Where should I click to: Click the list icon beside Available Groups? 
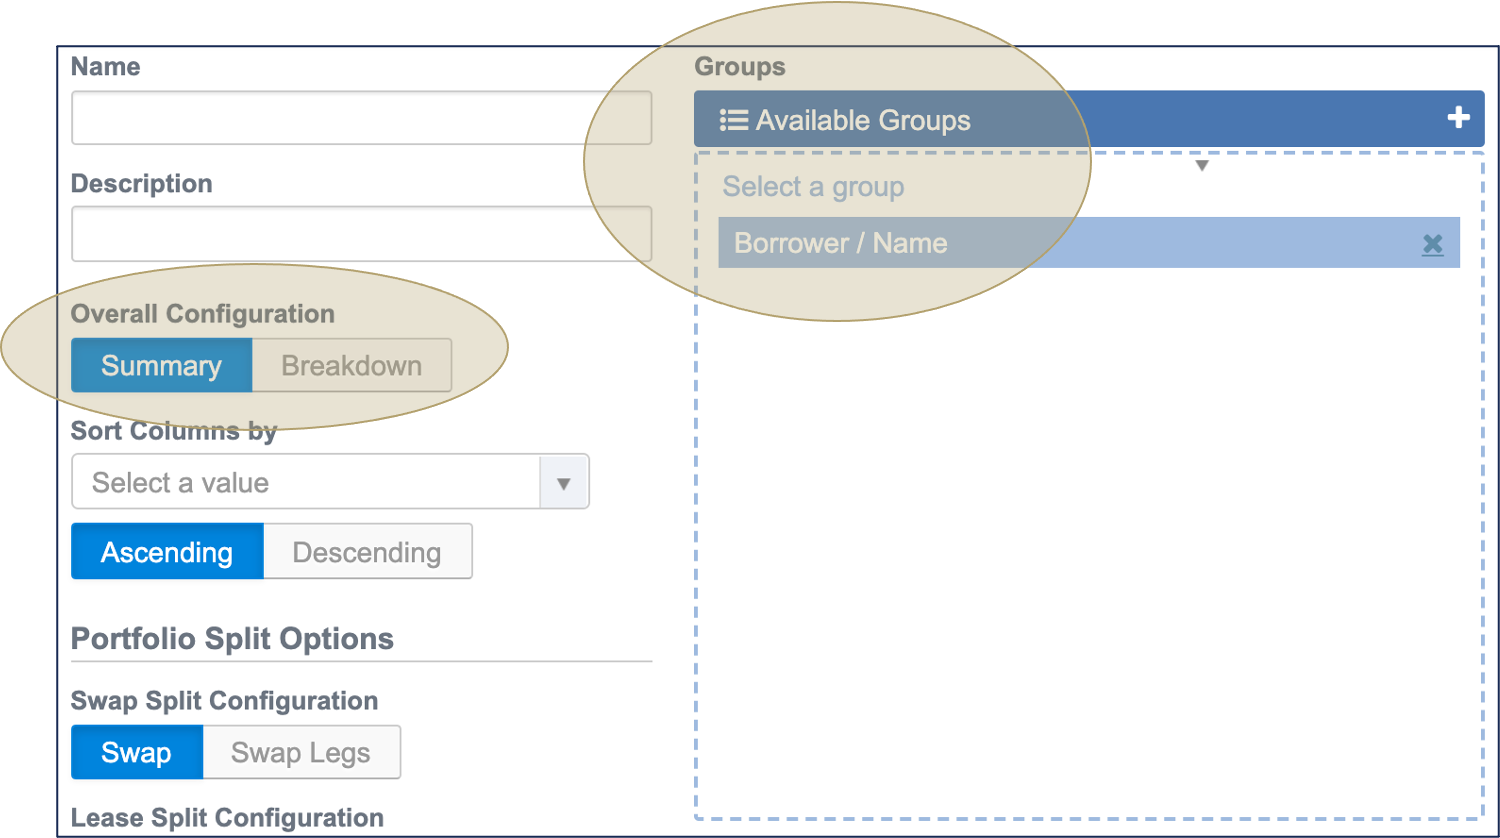pyautogui.click(x=734, y=120)
